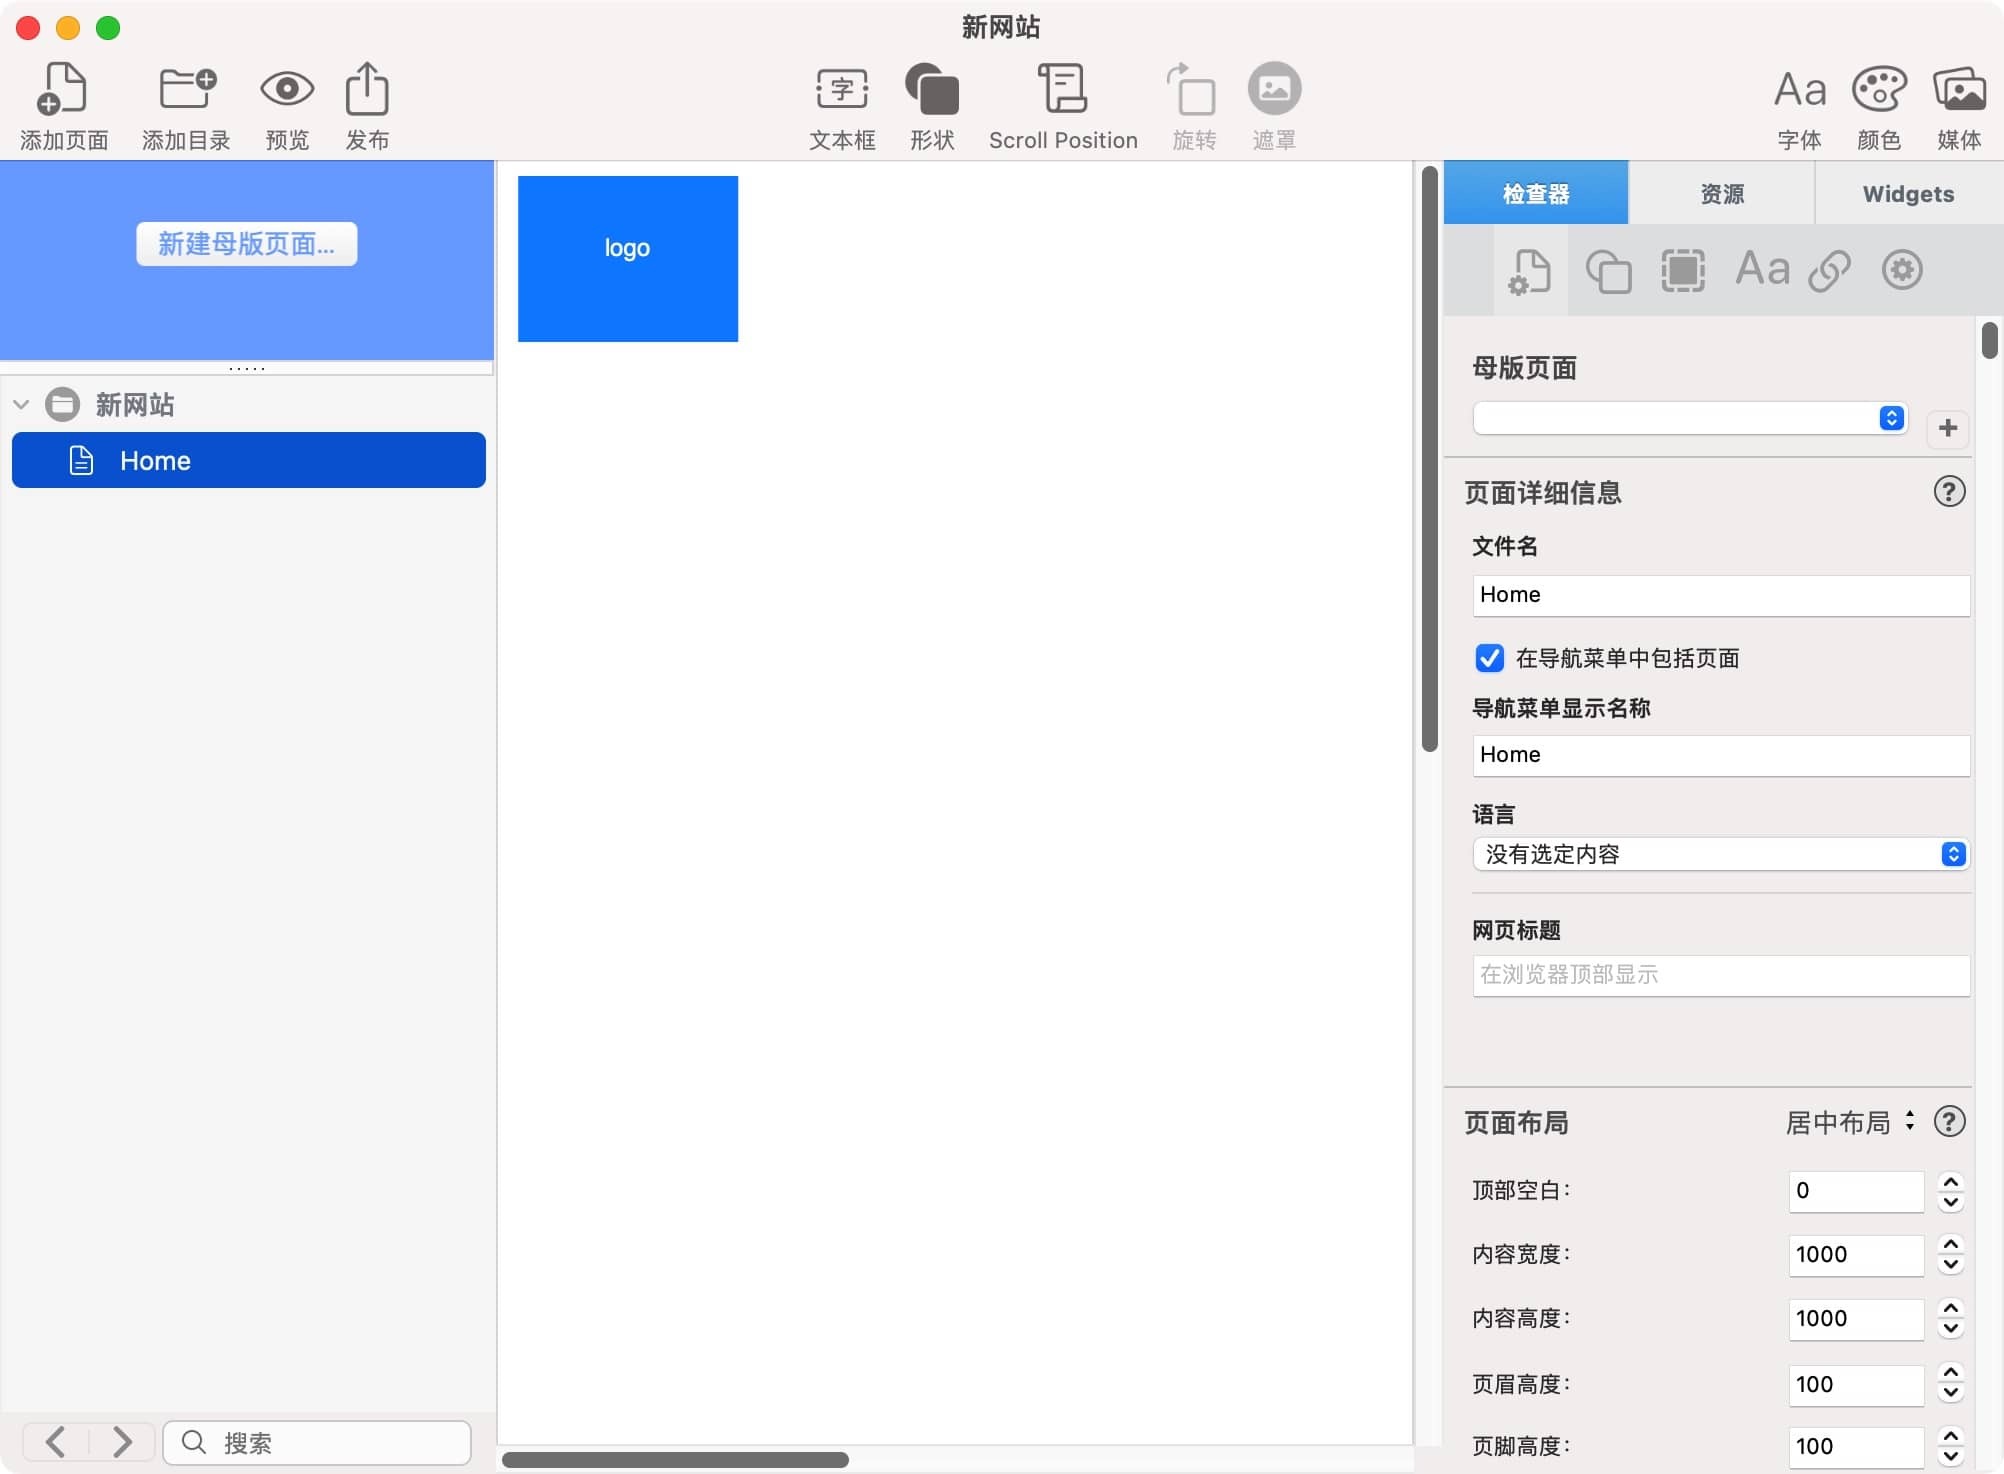
Task: Click the 页眉高度 stepper arrows
Action: 1950,1384
